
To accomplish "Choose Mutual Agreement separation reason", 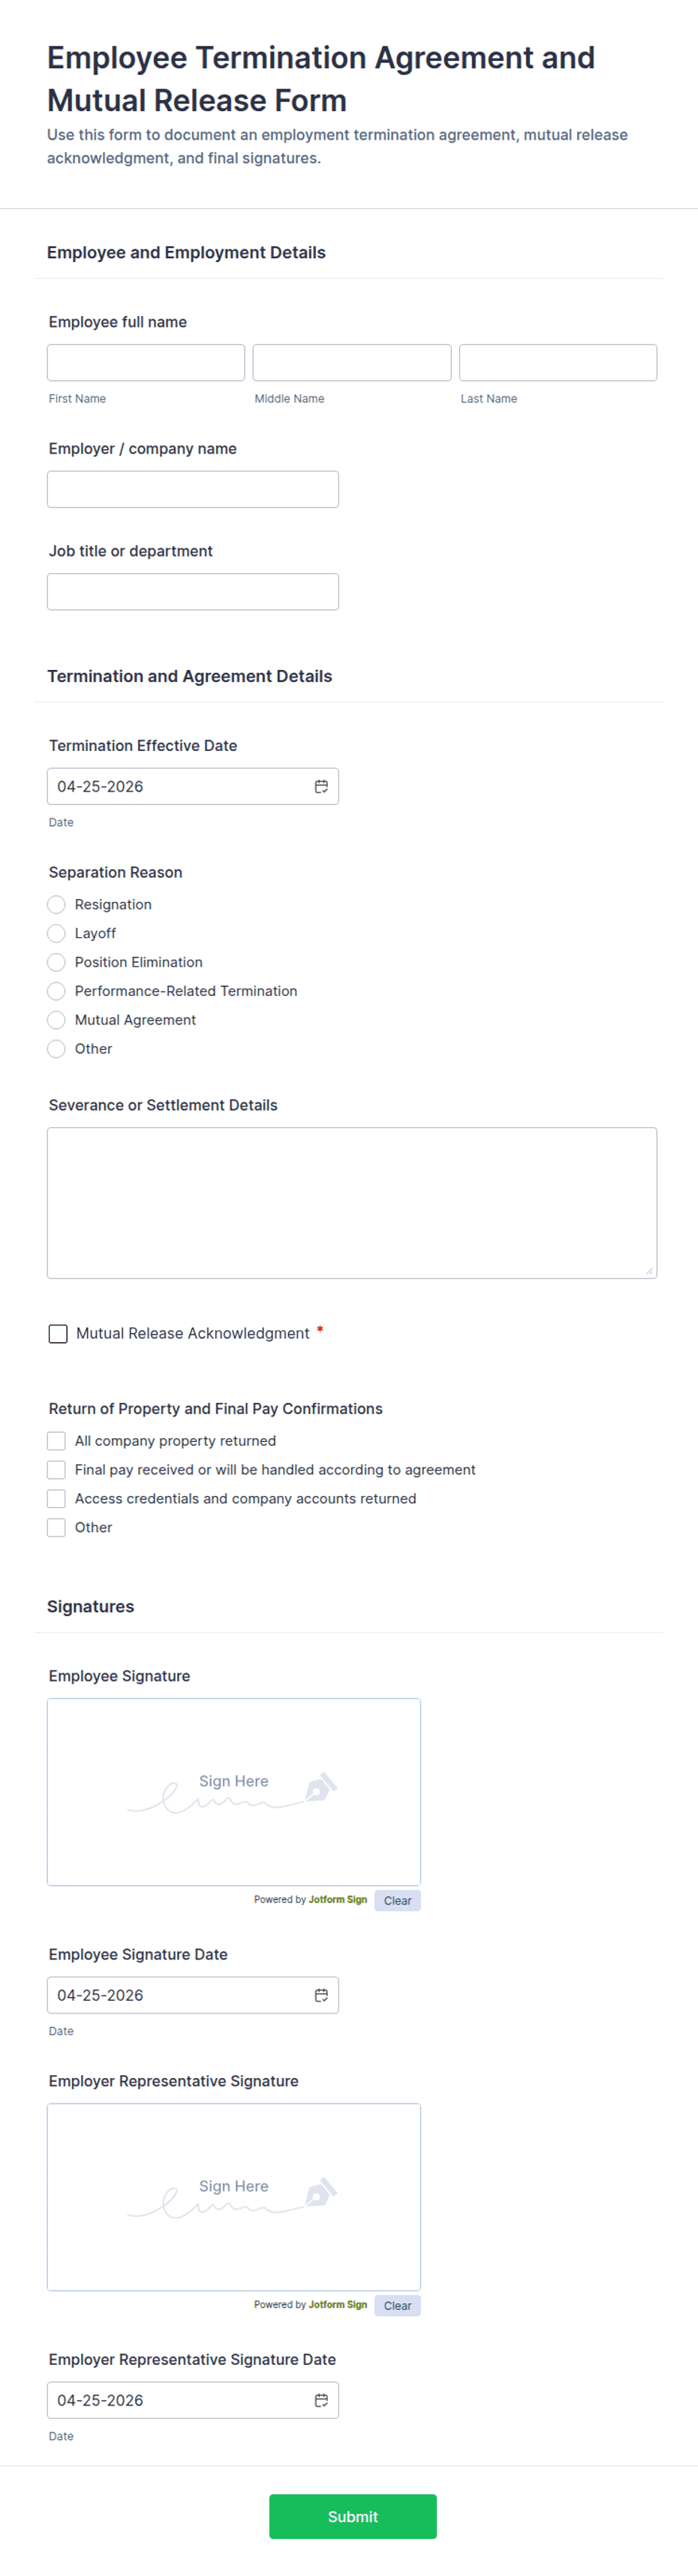I will [x=56, y=1019].
